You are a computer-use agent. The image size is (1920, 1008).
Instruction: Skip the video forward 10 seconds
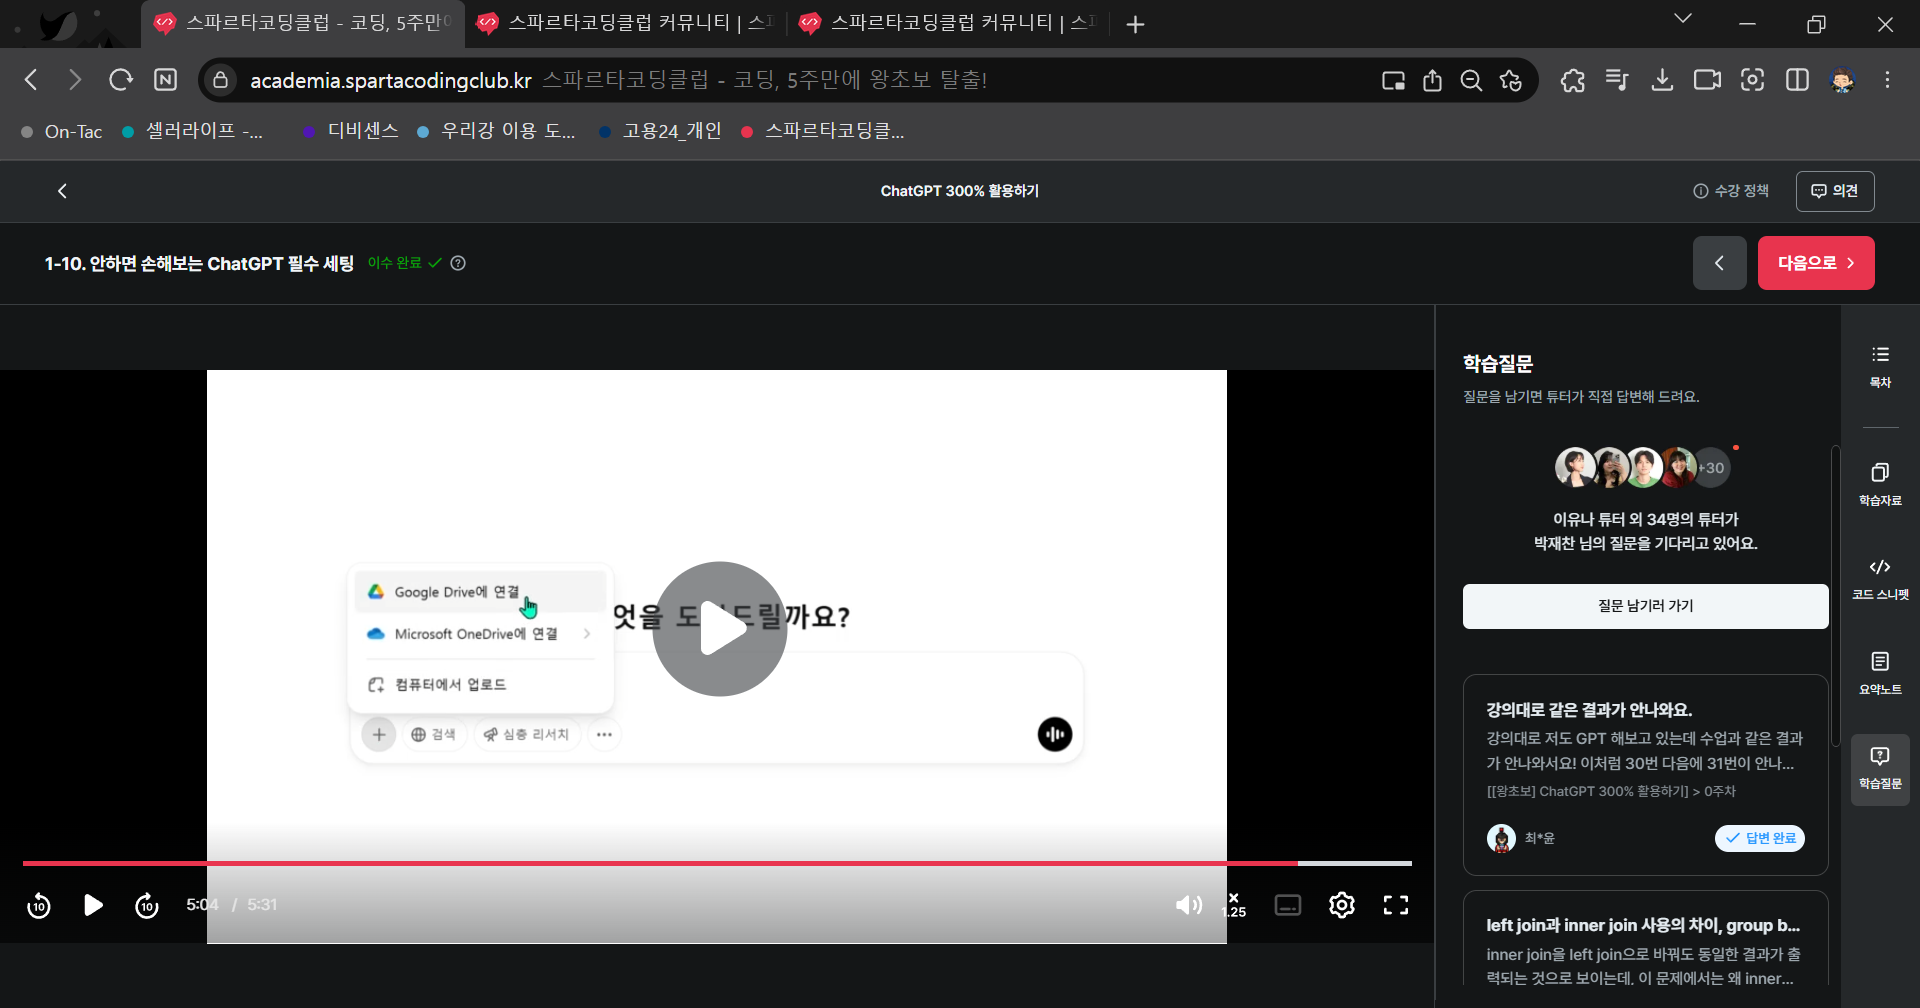(x=147, y=905)
